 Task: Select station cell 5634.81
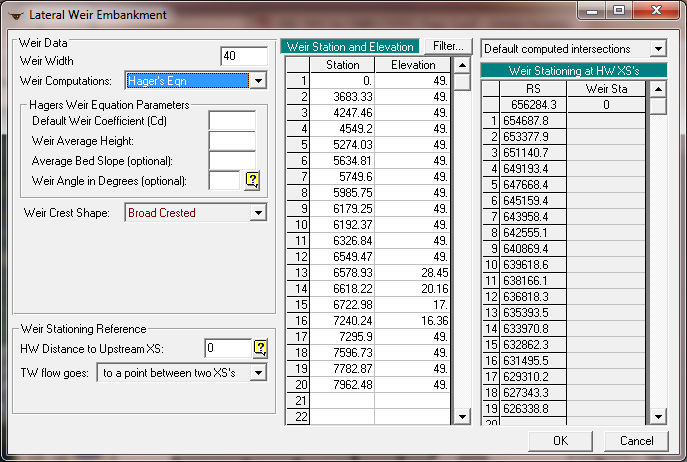(x=342, y=161)
